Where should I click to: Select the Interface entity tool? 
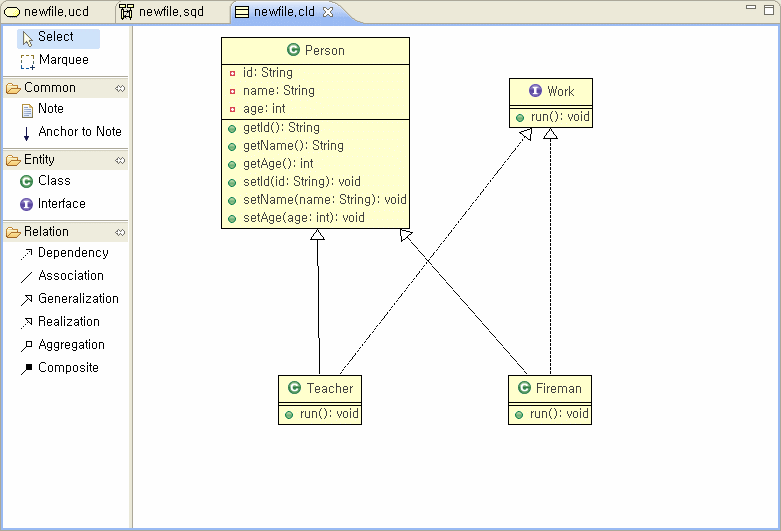pos(61,204)
